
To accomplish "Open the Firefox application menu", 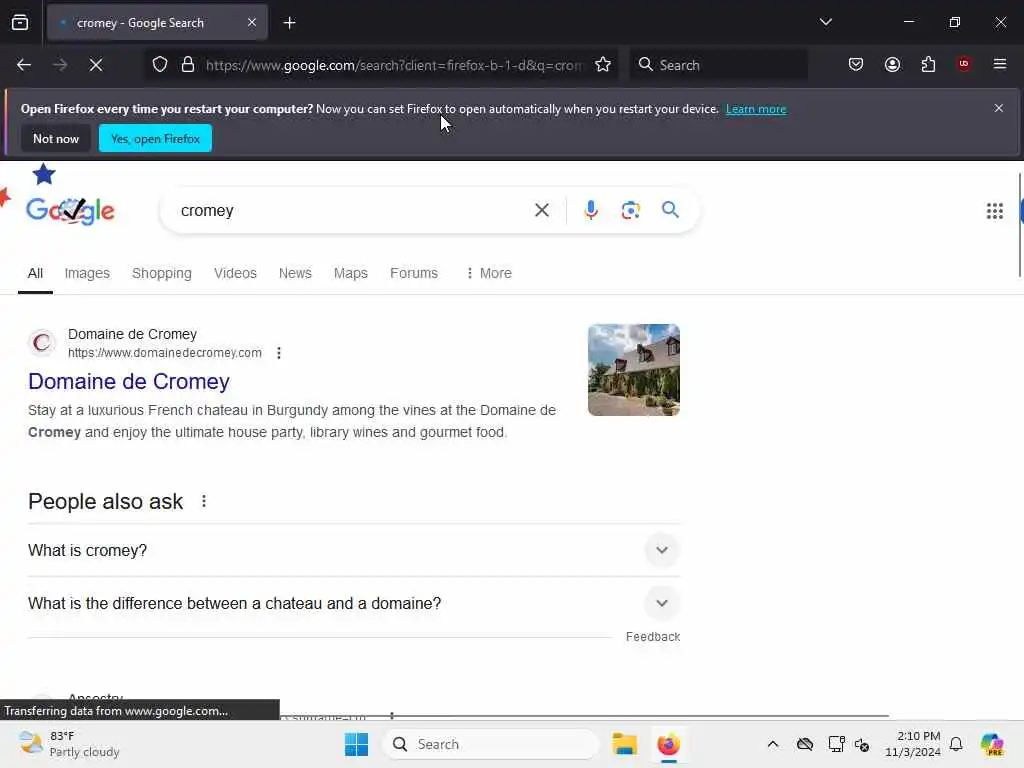I will (x=999, y=64).
